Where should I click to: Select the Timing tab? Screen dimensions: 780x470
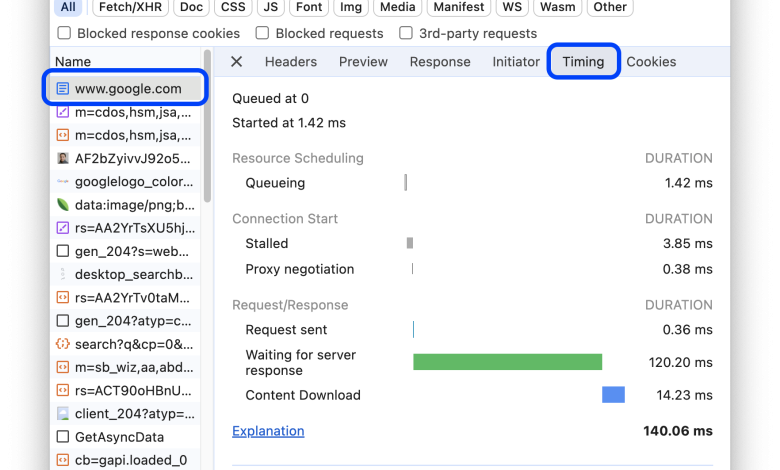point(584,62)
